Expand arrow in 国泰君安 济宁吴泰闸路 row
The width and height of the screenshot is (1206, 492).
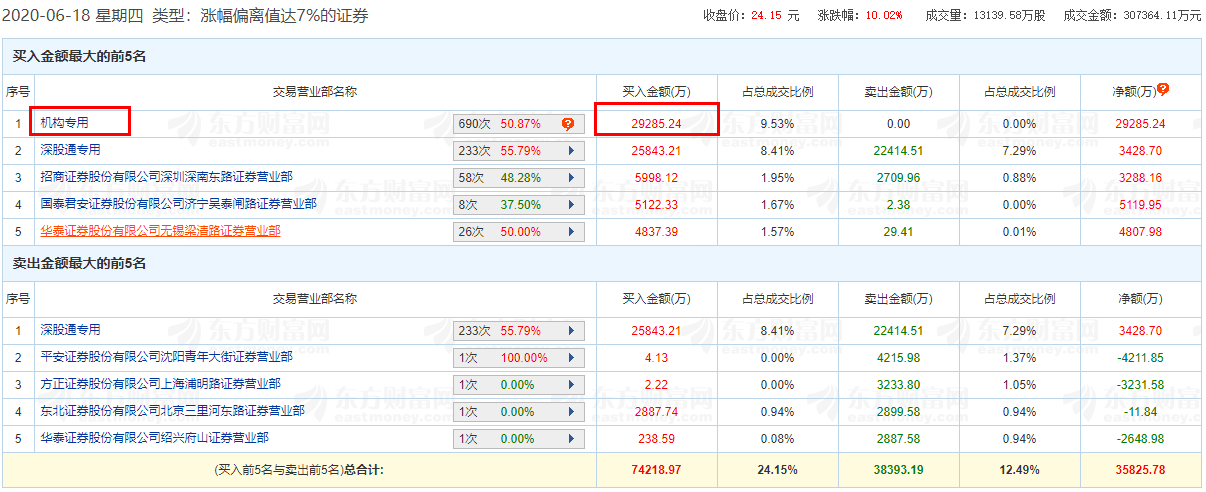(x=571, y=205)
